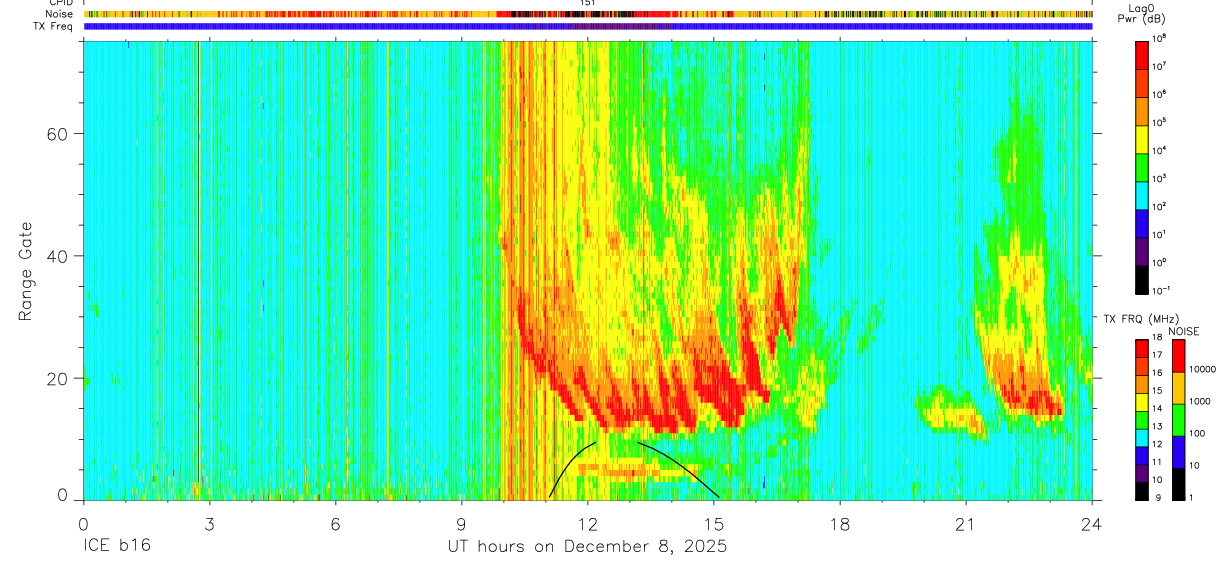Click the blue TX Freq strip above the plot

[x=588, y=26]
